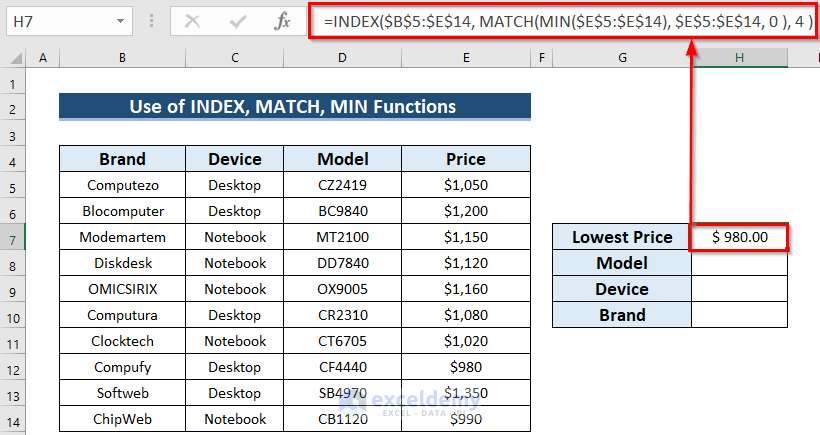
Task: Click the empty cell beside Device label
Action: click(x=739, y=289)
